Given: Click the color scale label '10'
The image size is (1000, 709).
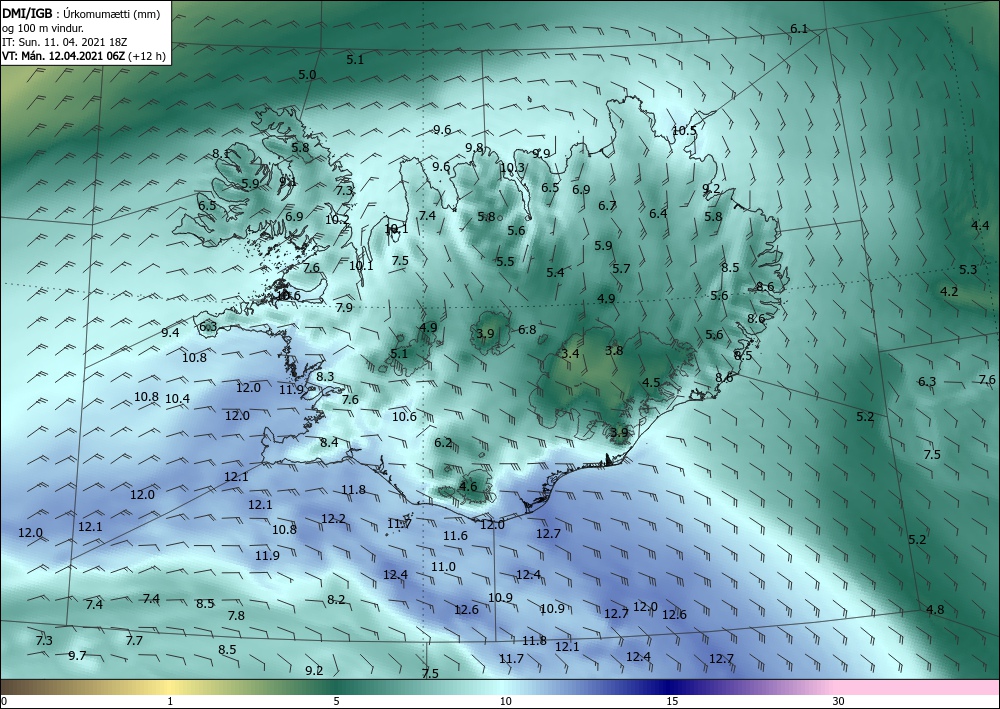Looking at the screenshot, I should click(x=505, y=701).
